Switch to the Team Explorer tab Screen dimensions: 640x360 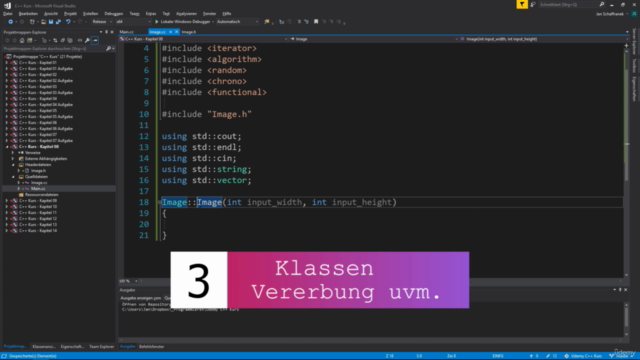click(102, 347)
